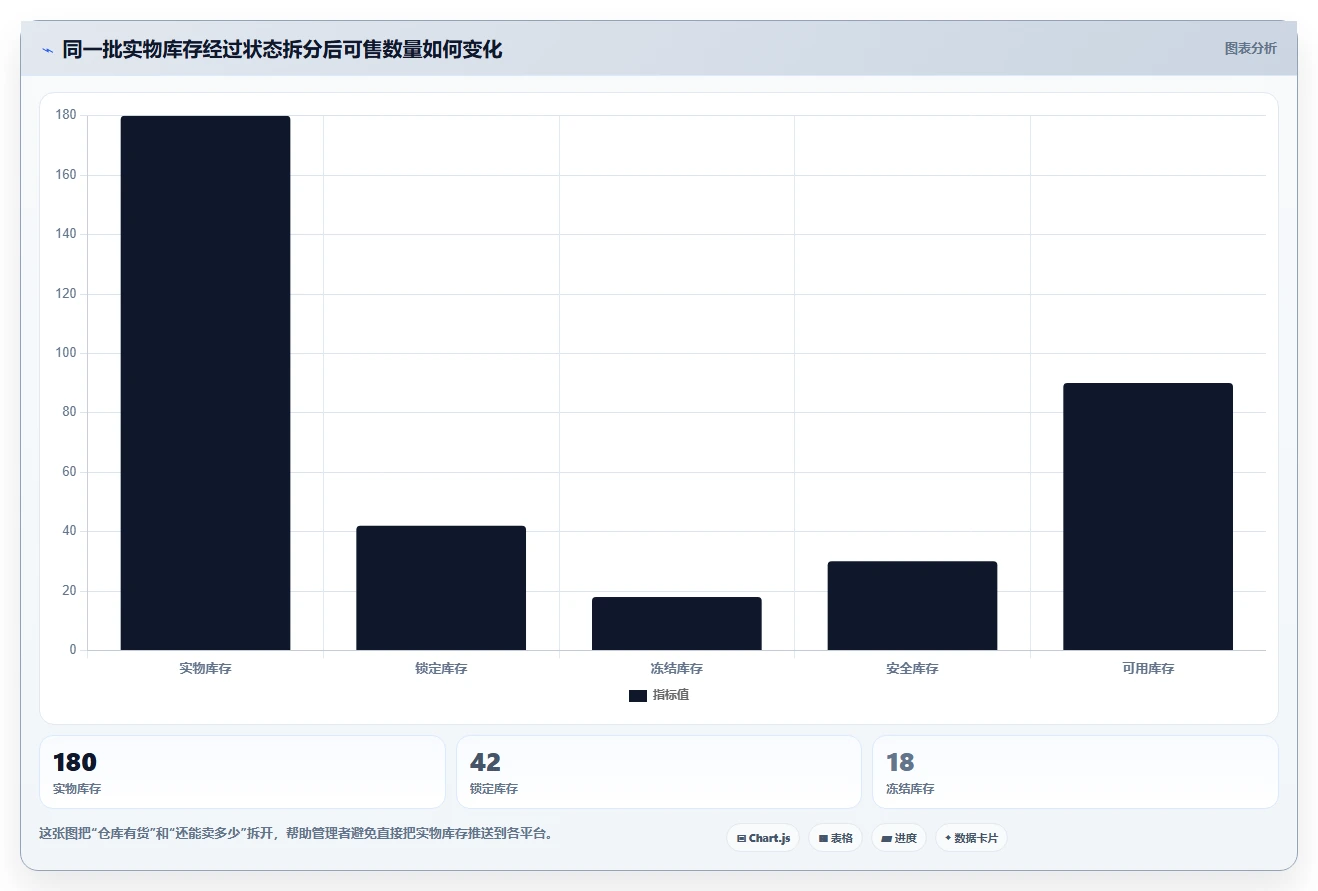Click the 锁定库存 x-axis label
Viewport: 1318px width, 891px height.
[441, 668]
